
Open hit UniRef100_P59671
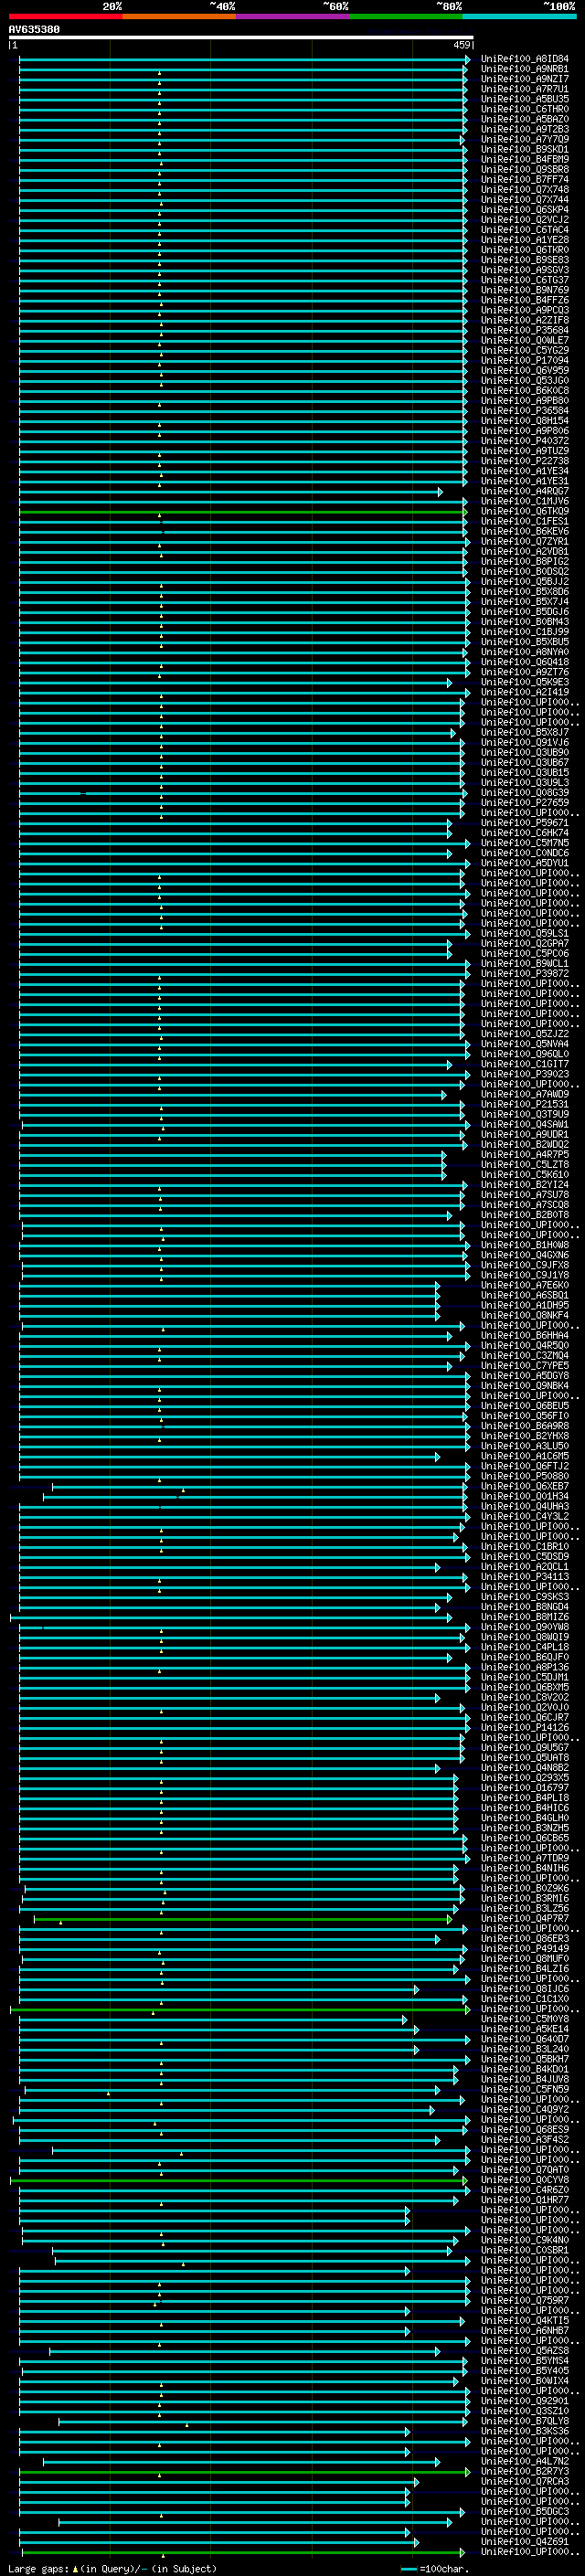pyautogui.click(x=525, y=823)
